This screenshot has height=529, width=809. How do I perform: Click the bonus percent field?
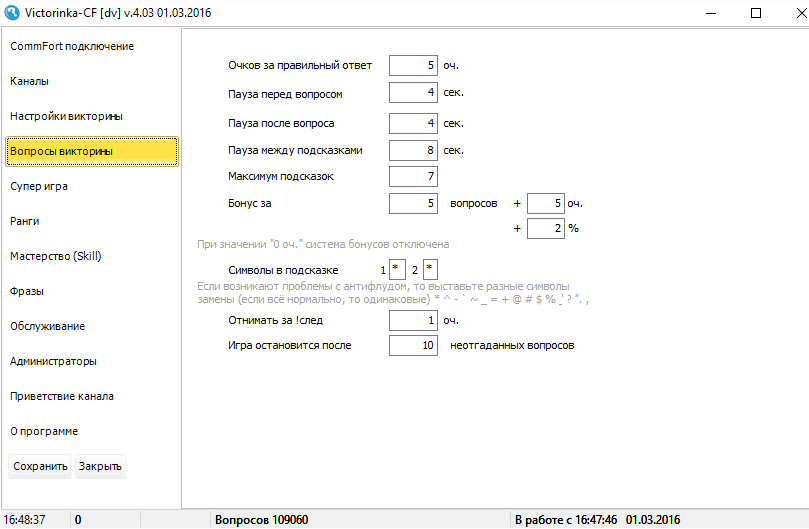545,229
